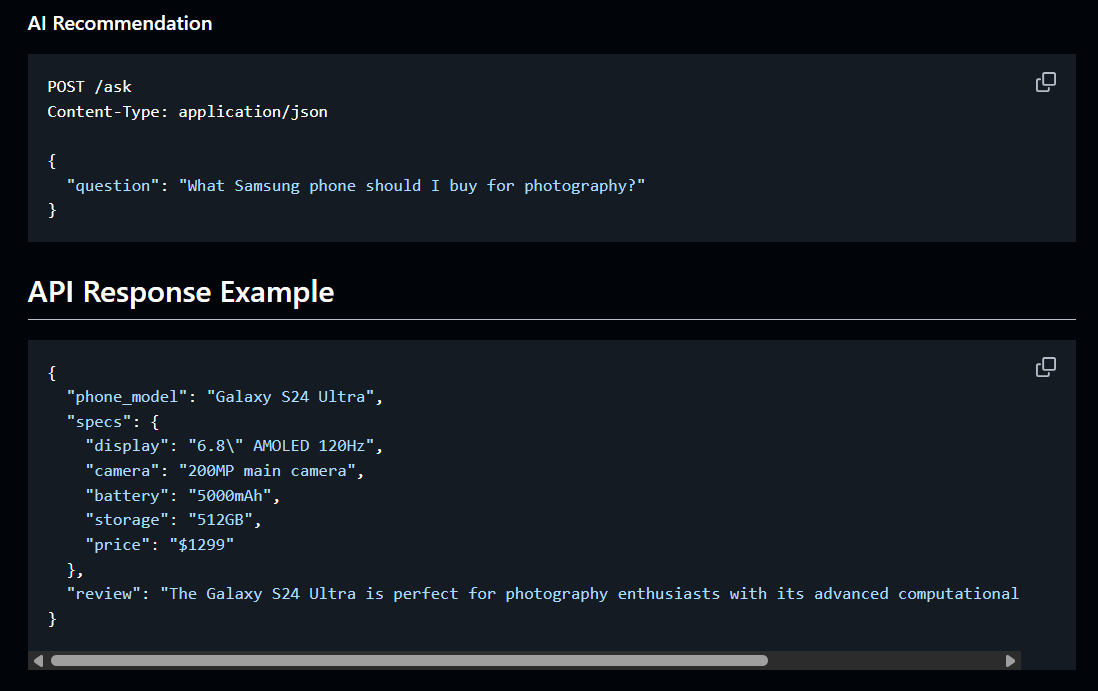Image resolution: width=1098 pixels, height=691 pixels.
Task: Click the "phone_model" Galaxy S24 Ultra line
Action: coord(225,397)
